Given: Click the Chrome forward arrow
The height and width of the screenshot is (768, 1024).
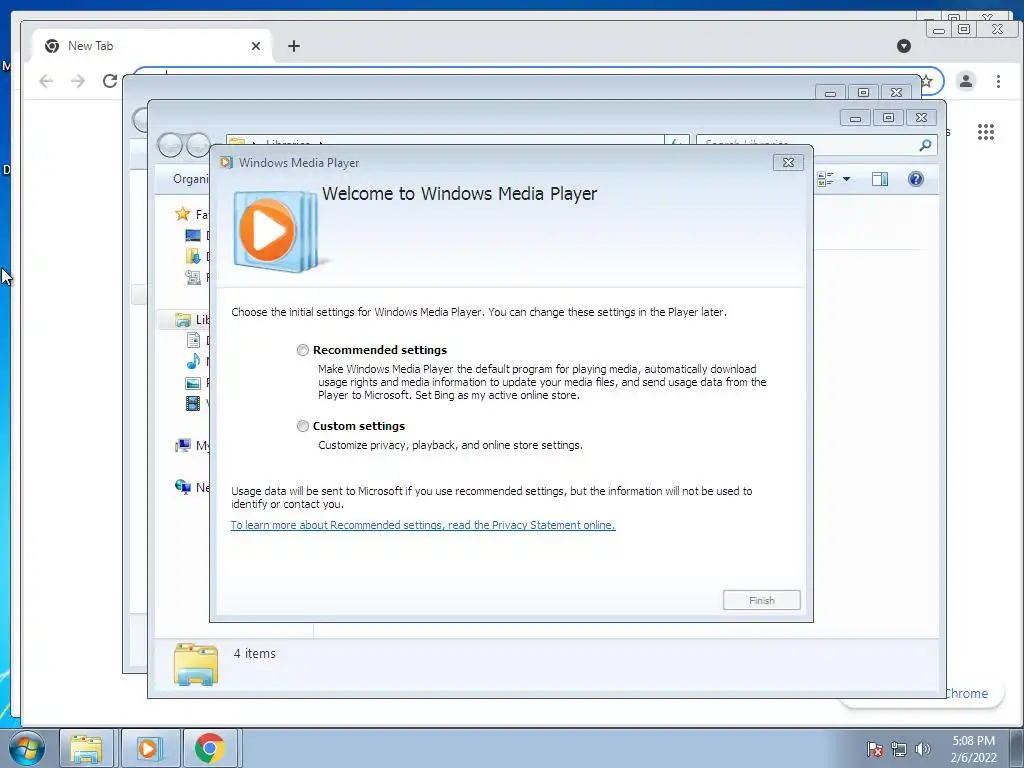Looking at the screenshot, I should [x=78, y=81].
